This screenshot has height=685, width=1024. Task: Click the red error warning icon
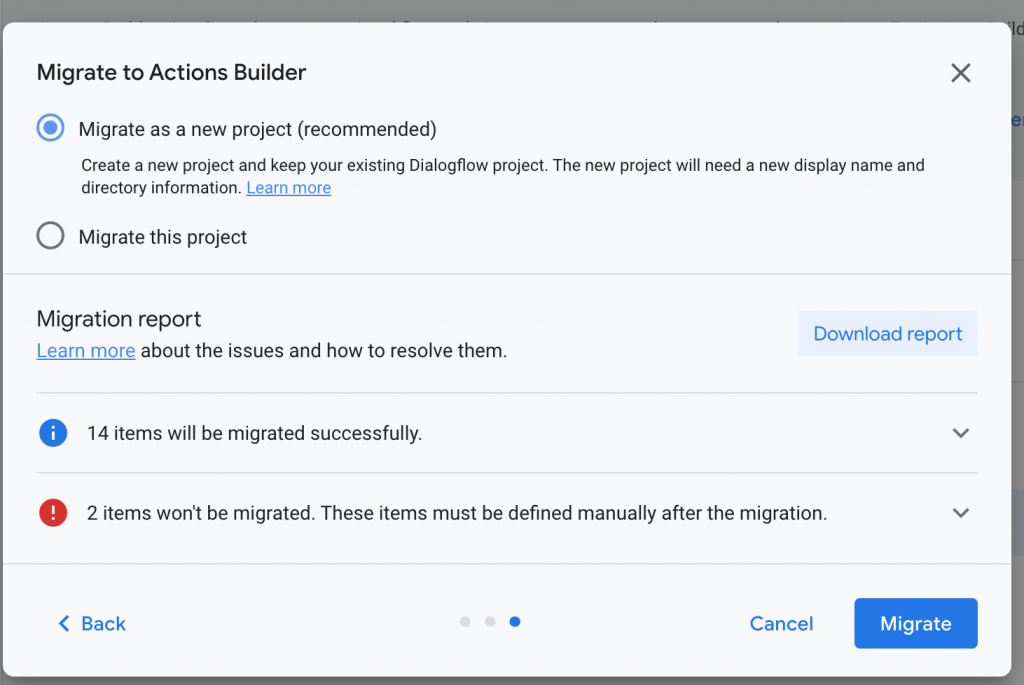click(52, 513)
